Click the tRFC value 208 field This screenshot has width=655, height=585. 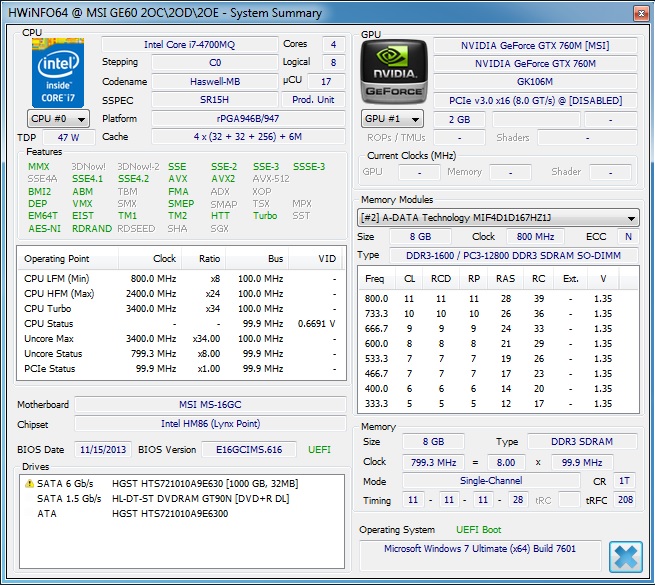click(625, 500)
